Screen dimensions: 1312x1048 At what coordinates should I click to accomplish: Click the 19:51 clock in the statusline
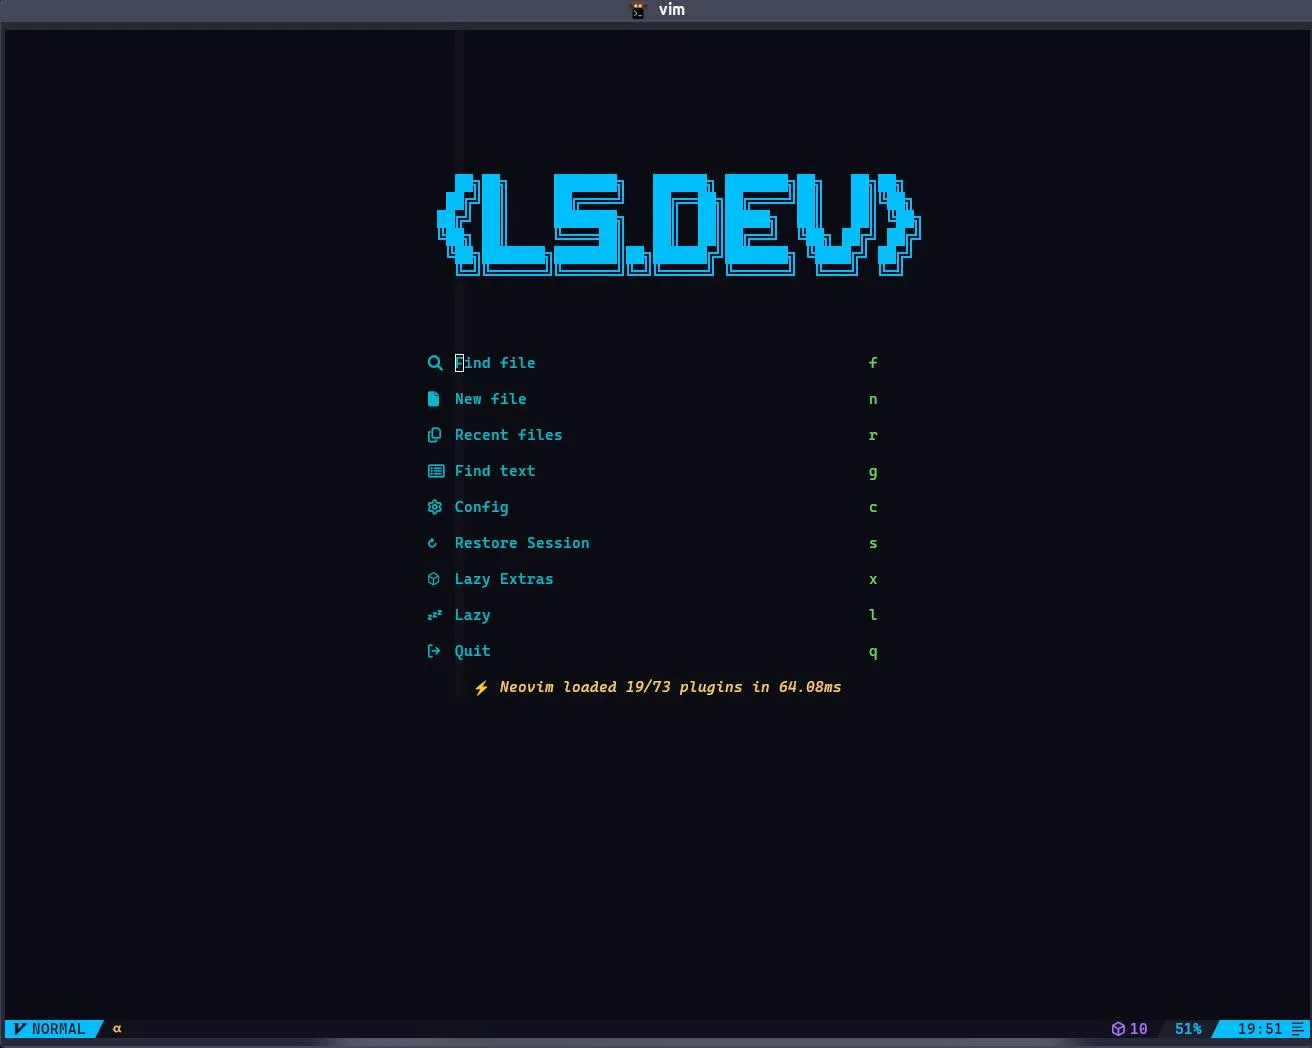[x=1259, y=1029]
